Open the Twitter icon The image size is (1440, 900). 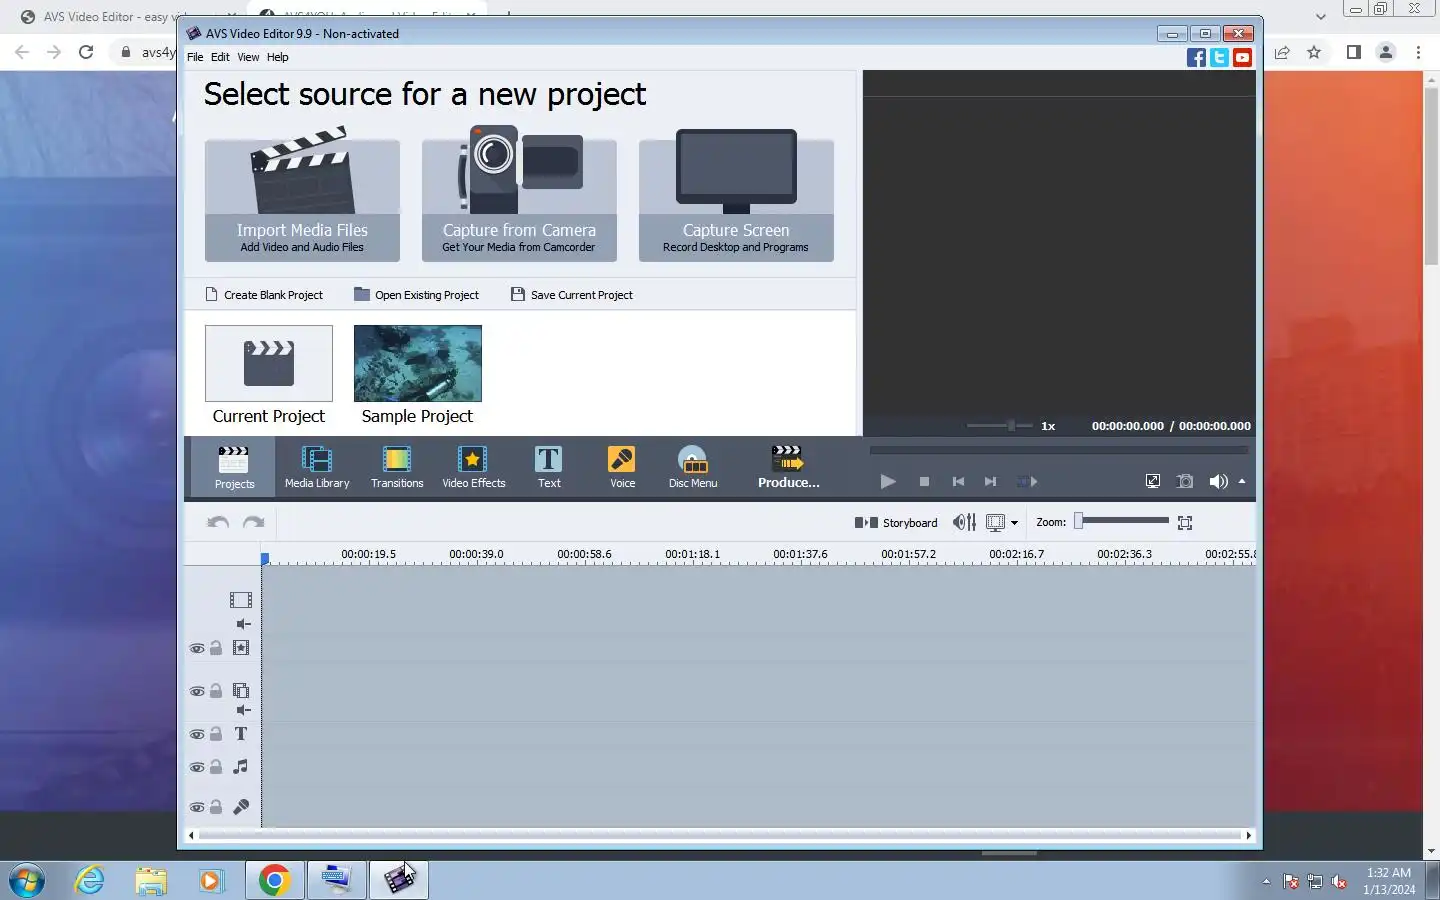tap(1219, 57)
